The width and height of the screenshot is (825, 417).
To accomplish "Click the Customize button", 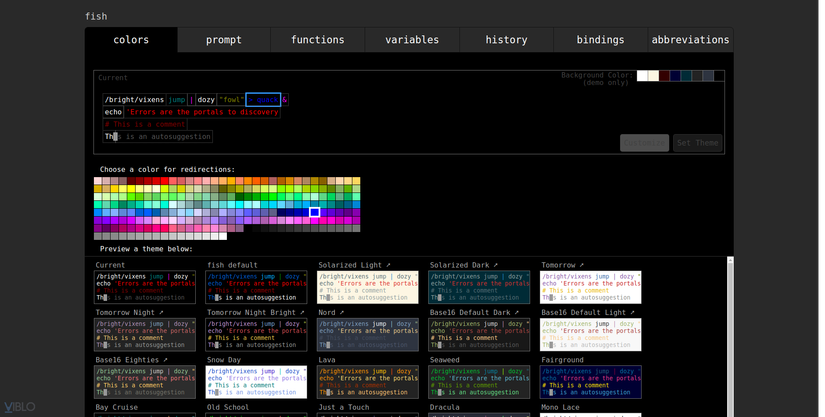I will tap(644, 143).
